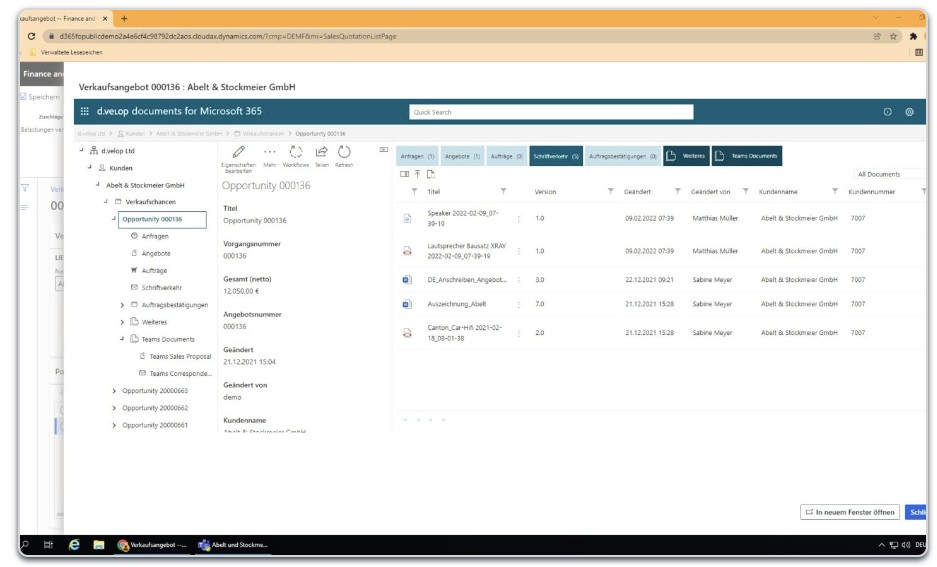The height and width of the screenshot is (567, 937).
Task: Open context menu dots for Speaker row
Action: pyautogui.click(x=519, y=219)
